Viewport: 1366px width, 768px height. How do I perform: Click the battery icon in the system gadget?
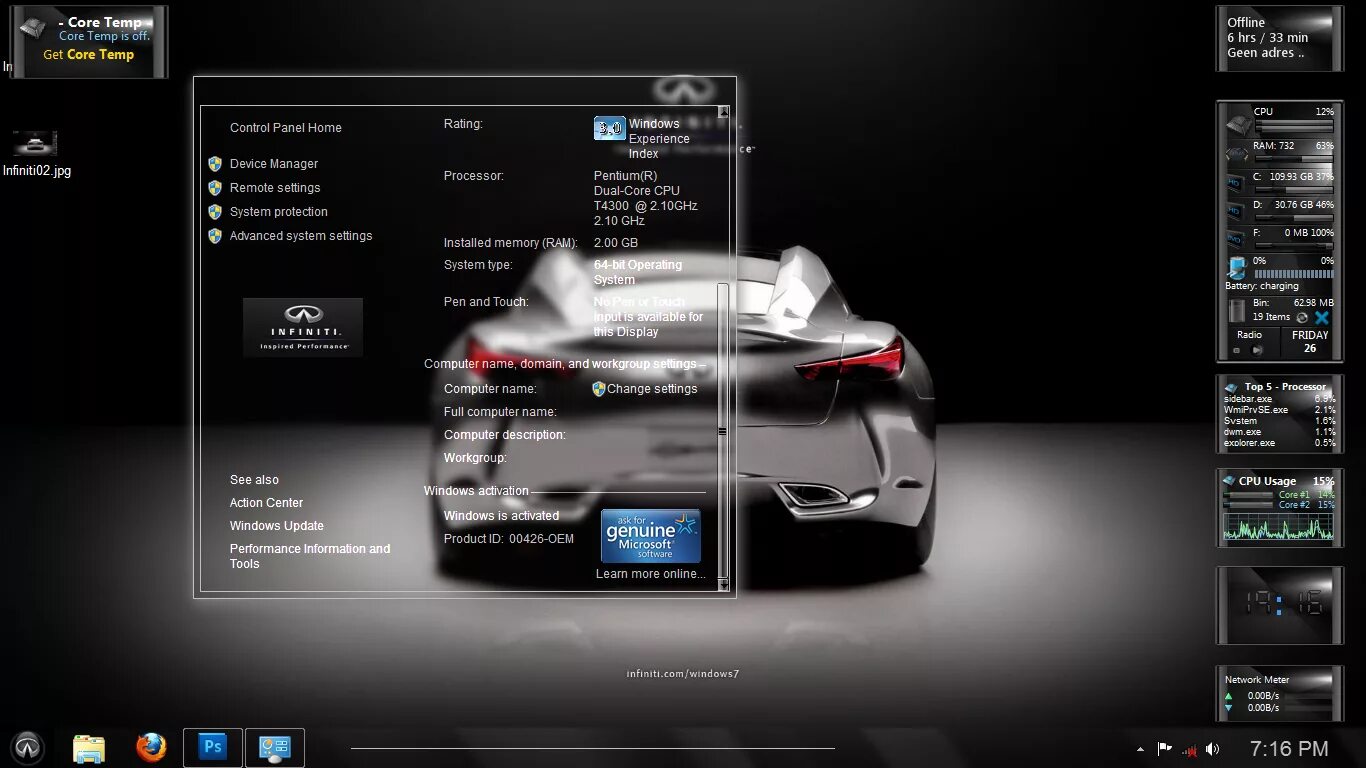(x=1237, y=268)
